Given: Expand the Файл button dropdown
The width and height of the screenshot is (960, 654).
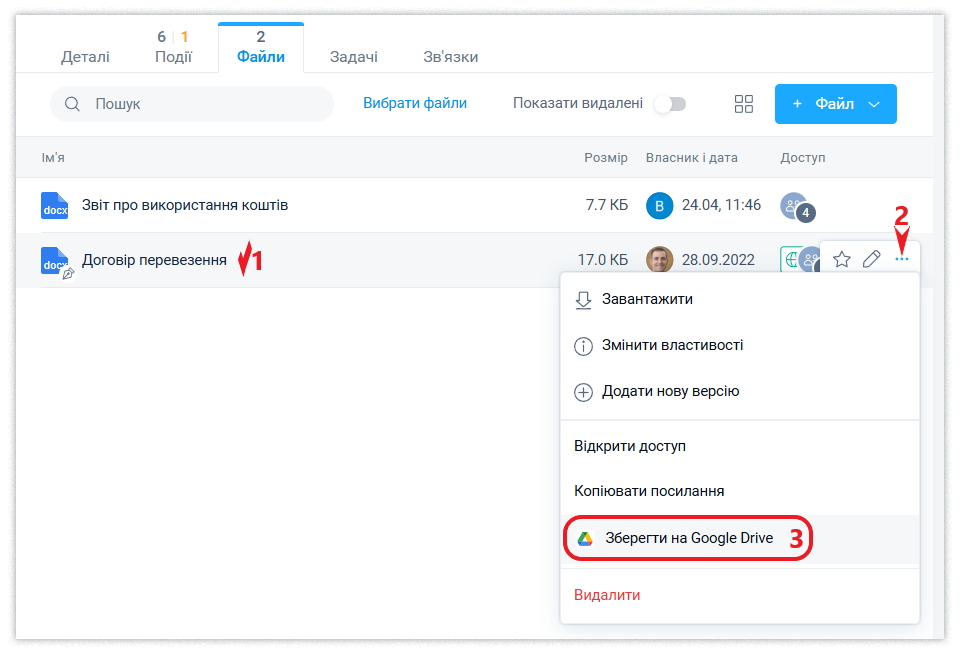Looking at the screenshot, I should click(x=874, y=104).
